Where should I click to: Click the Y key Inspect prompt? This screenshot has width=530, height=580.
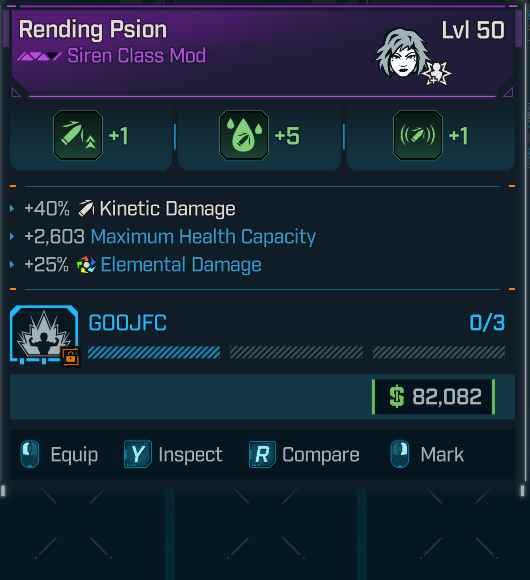pos(173,454)
